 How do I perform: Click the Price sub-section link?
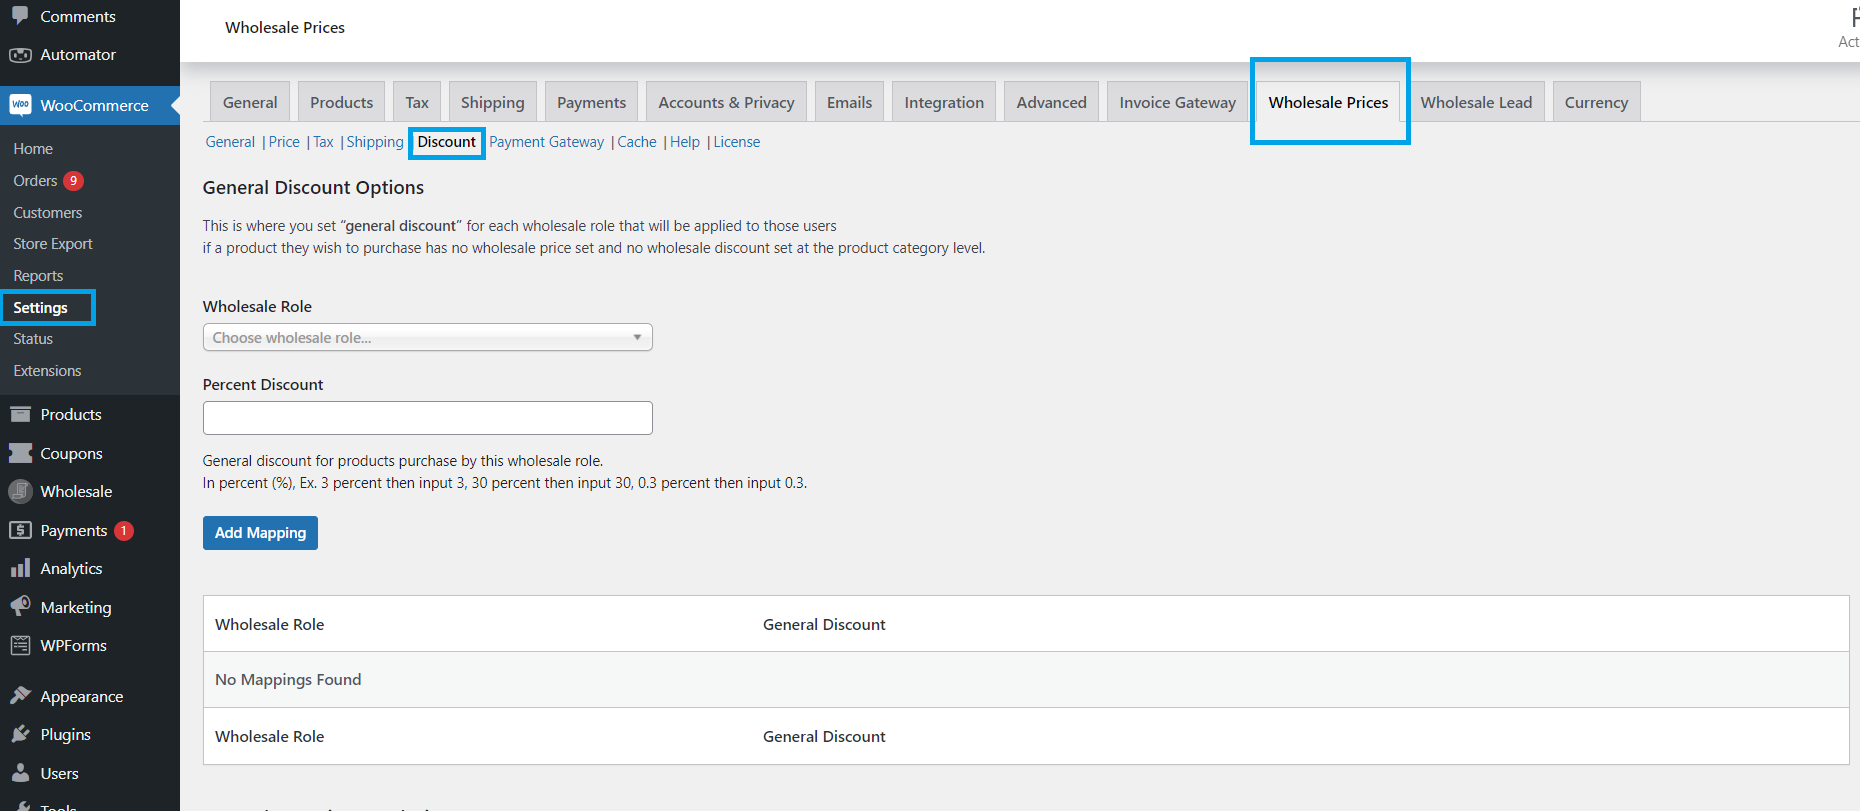(x=284, y=142)
